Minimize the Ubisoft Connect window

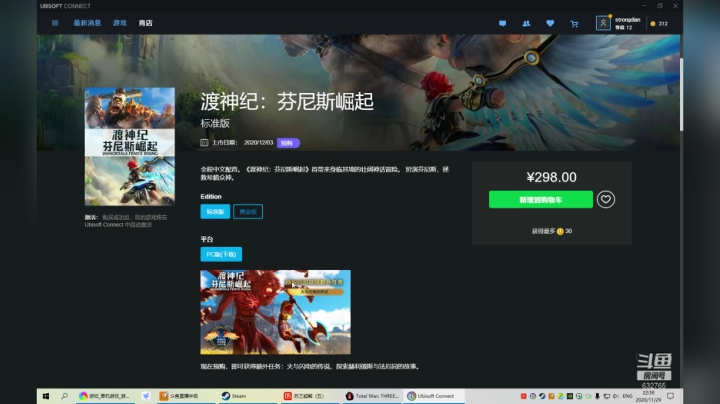[x=644, y=6]
